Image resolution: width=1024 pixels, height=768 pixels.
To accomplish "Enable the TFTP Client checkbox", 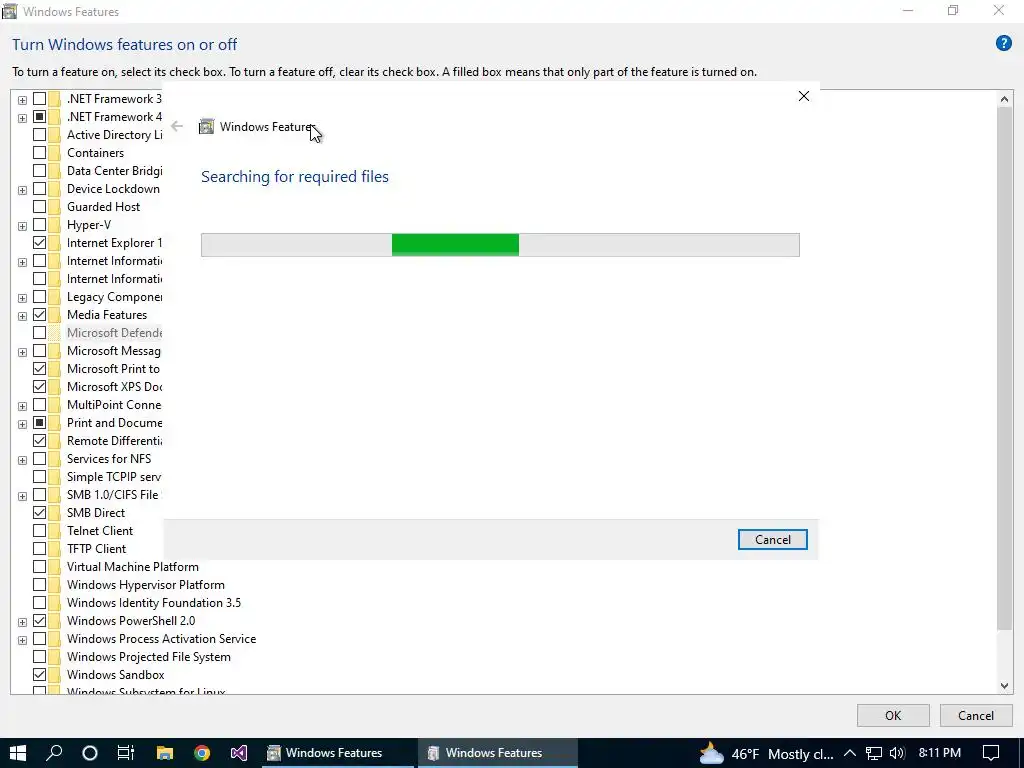I will coord(39,549).
